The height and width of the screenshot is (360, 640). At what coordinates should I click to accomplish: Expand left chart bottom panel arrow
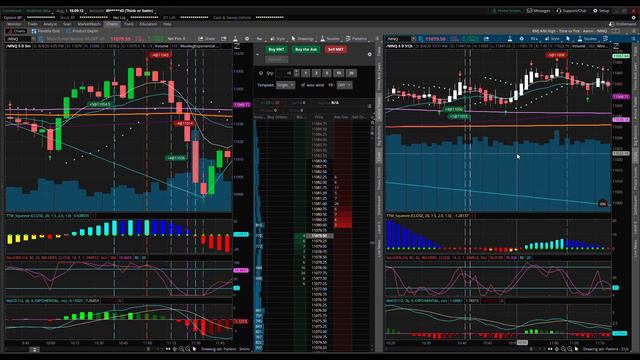34,349
